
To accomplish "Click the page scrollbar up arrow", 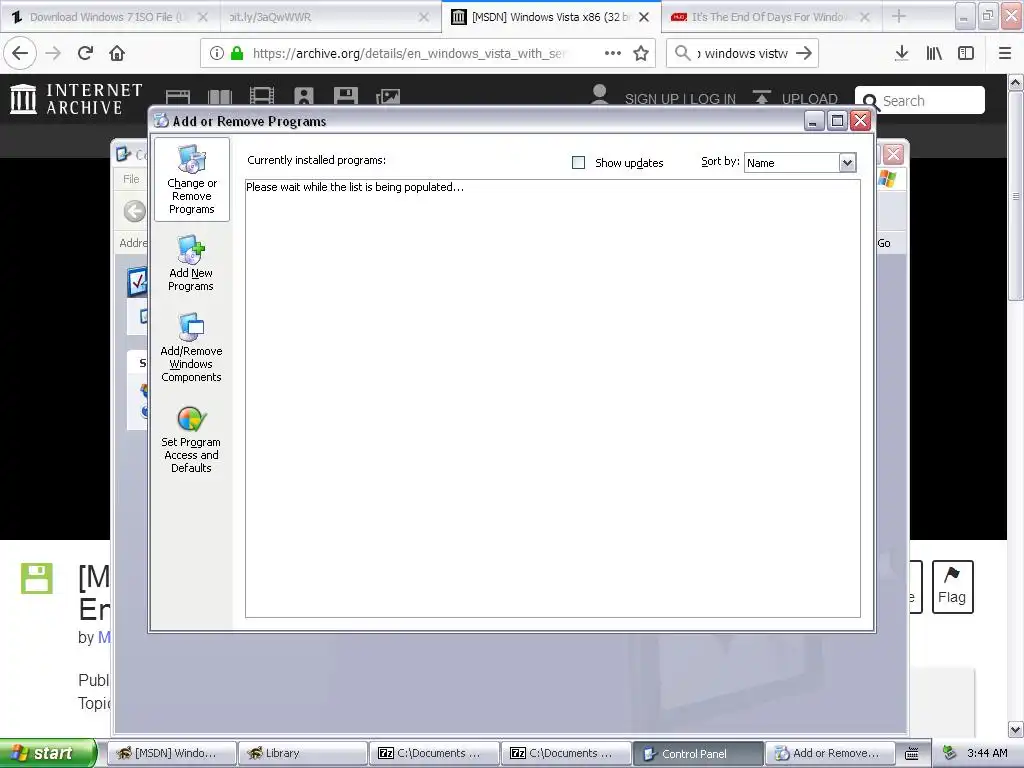I will pyautogui.click(x=1015, y=82).
